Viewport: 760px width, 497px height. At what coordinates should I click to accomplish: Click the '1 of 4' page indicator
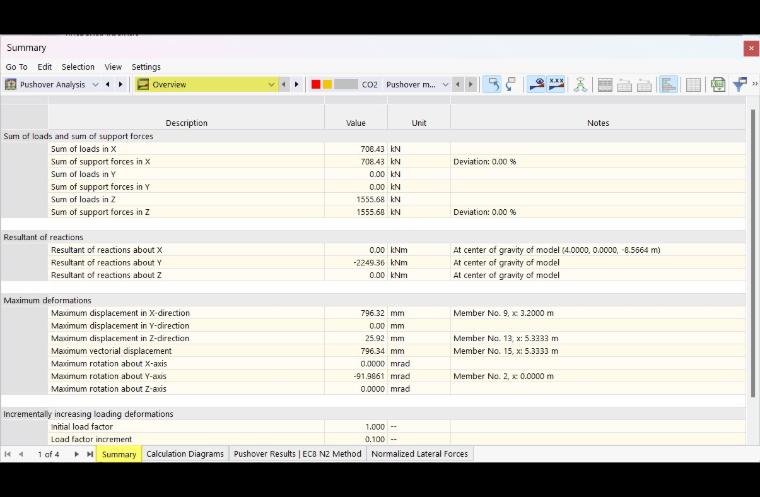click(48, 454)
